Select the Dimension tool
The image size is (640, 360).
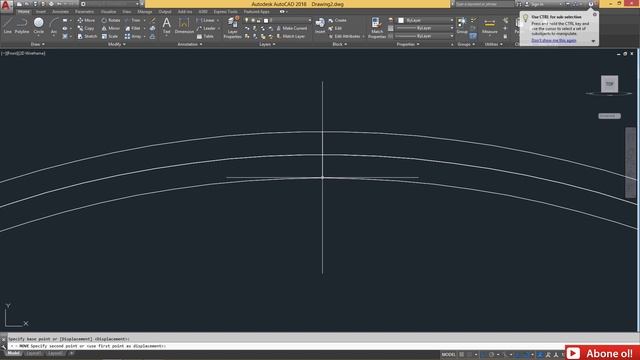coord(184,25)
